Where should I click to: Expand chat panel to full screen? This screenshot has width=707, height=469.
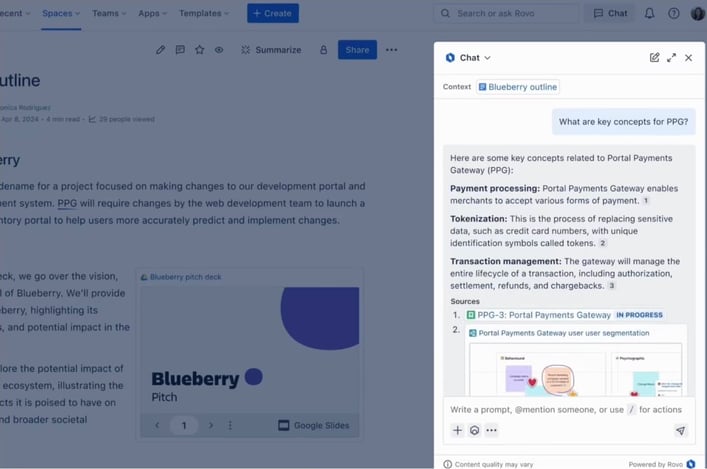(671, 58)
